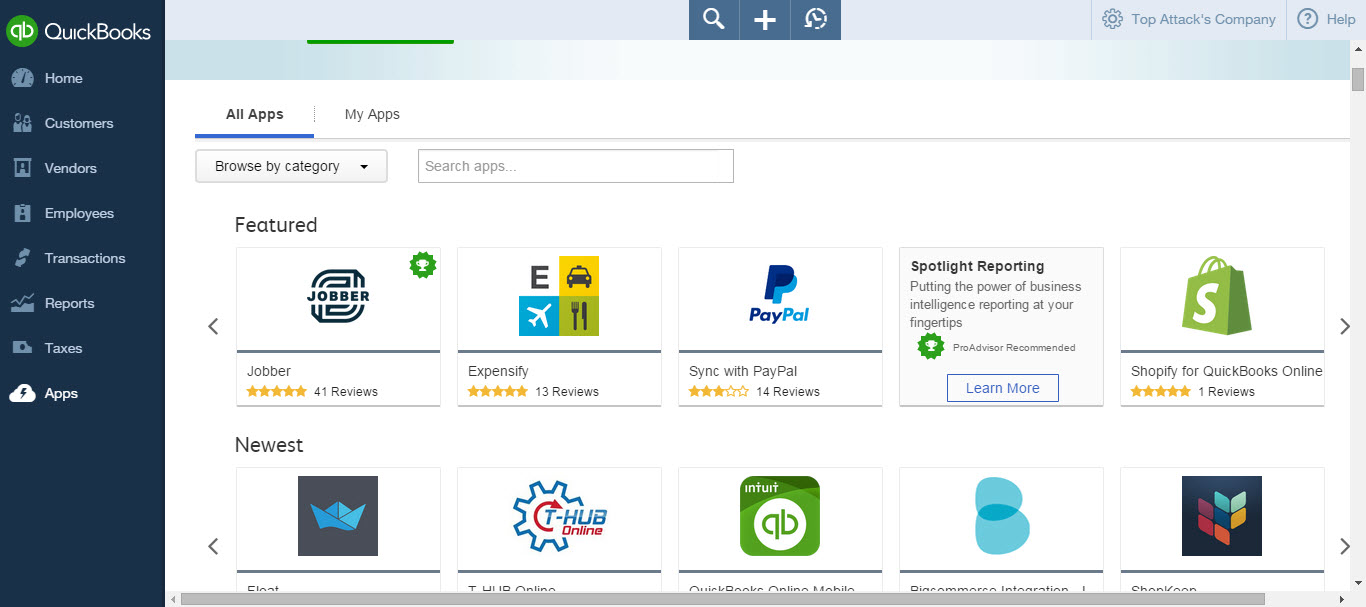Click the plus Create icon

(x=765, y=19)
